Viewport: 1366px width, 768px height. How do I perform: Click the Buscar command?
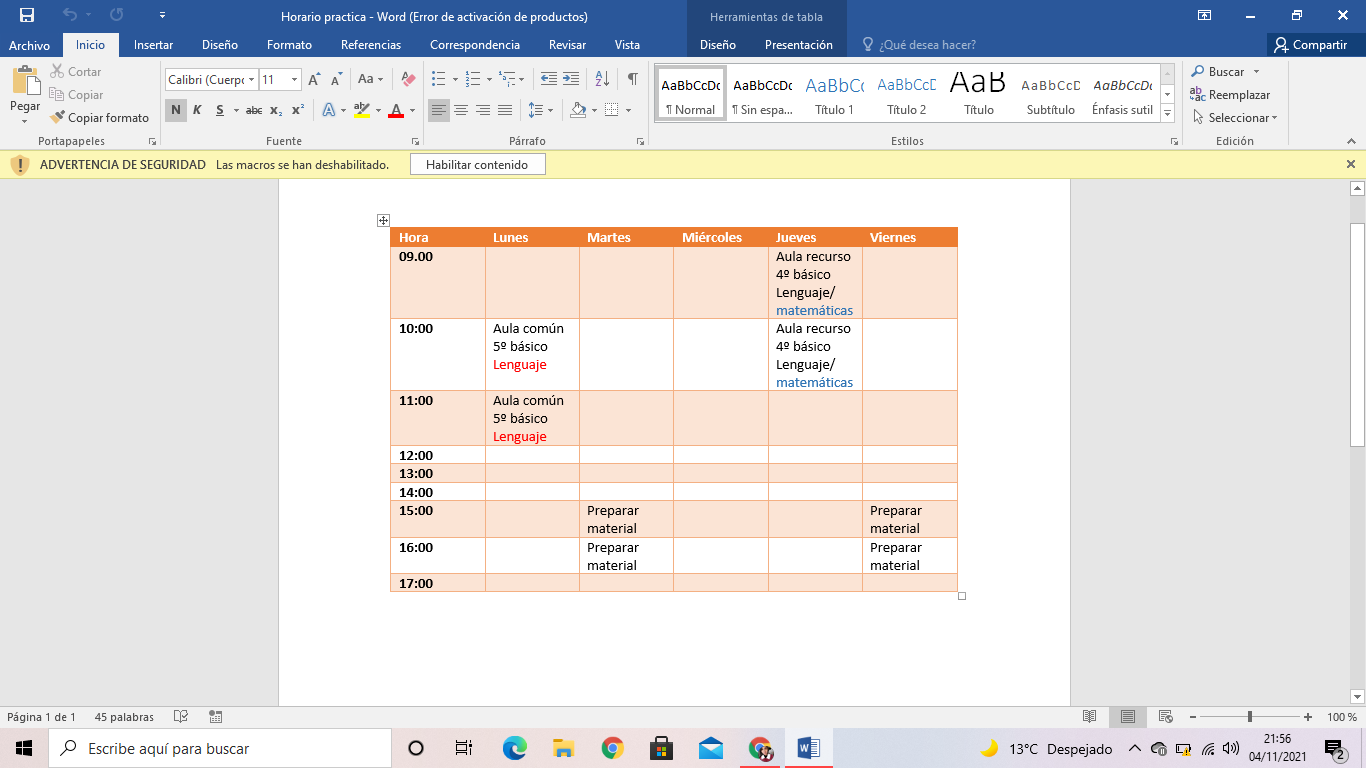1226,72
